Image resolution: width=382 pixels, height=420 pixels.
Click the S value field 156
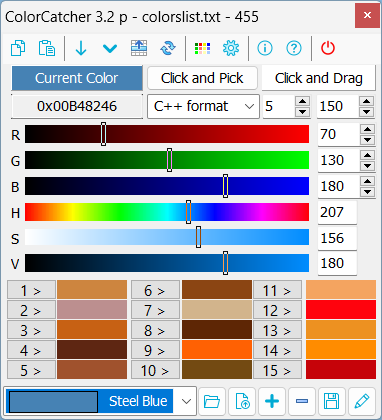[x=337, y=238]
